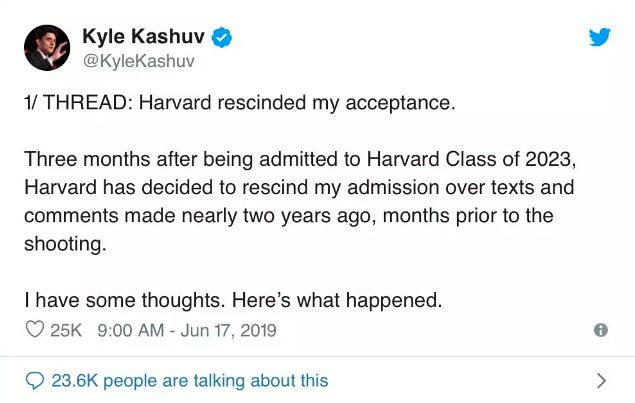Open Kyle Kashuv's profile picture
The height and width of the screenshot is (403, 635).
[x=48, y=47]
